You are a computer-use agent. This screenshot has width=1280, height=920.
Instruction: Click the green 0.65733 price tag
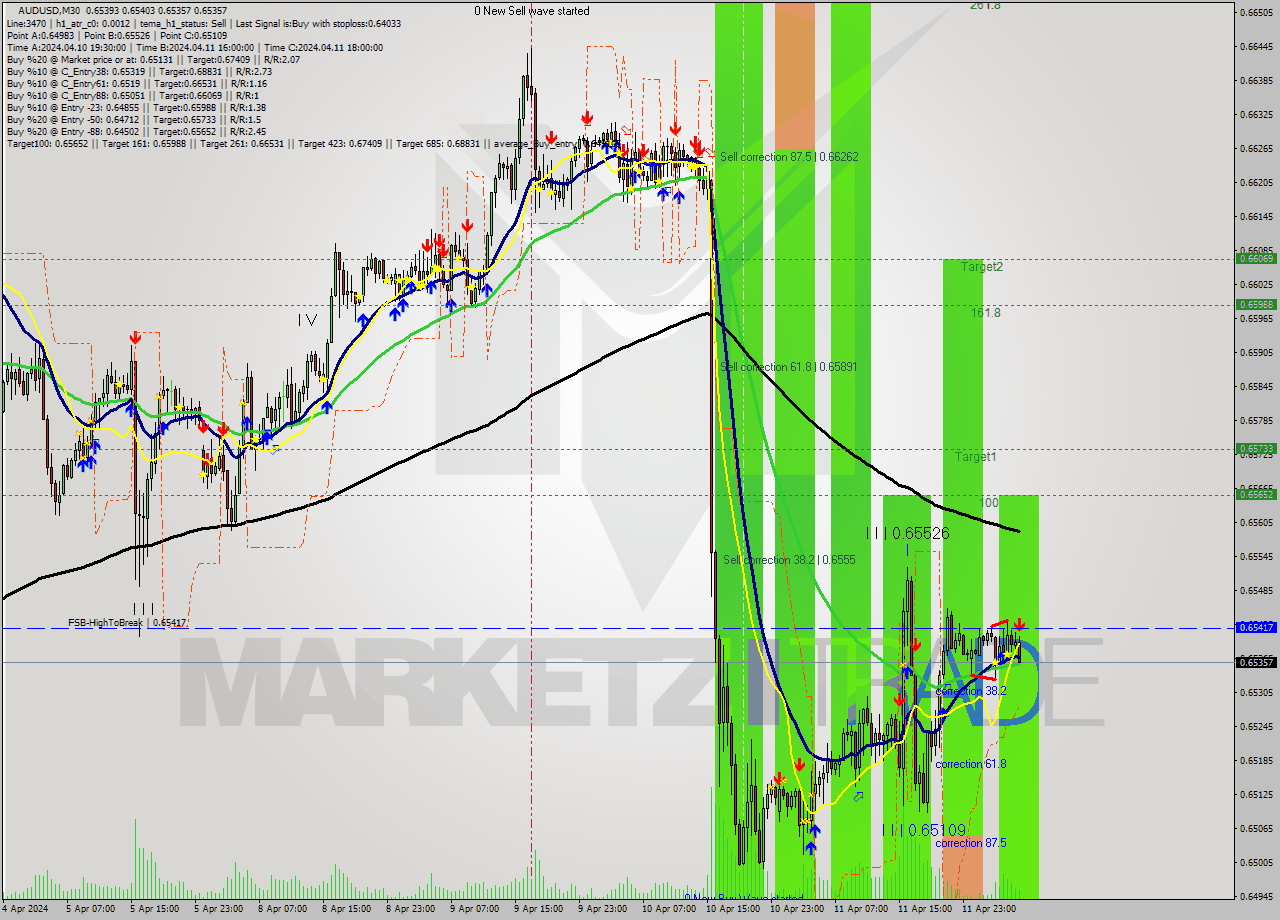pos(1256,449)
